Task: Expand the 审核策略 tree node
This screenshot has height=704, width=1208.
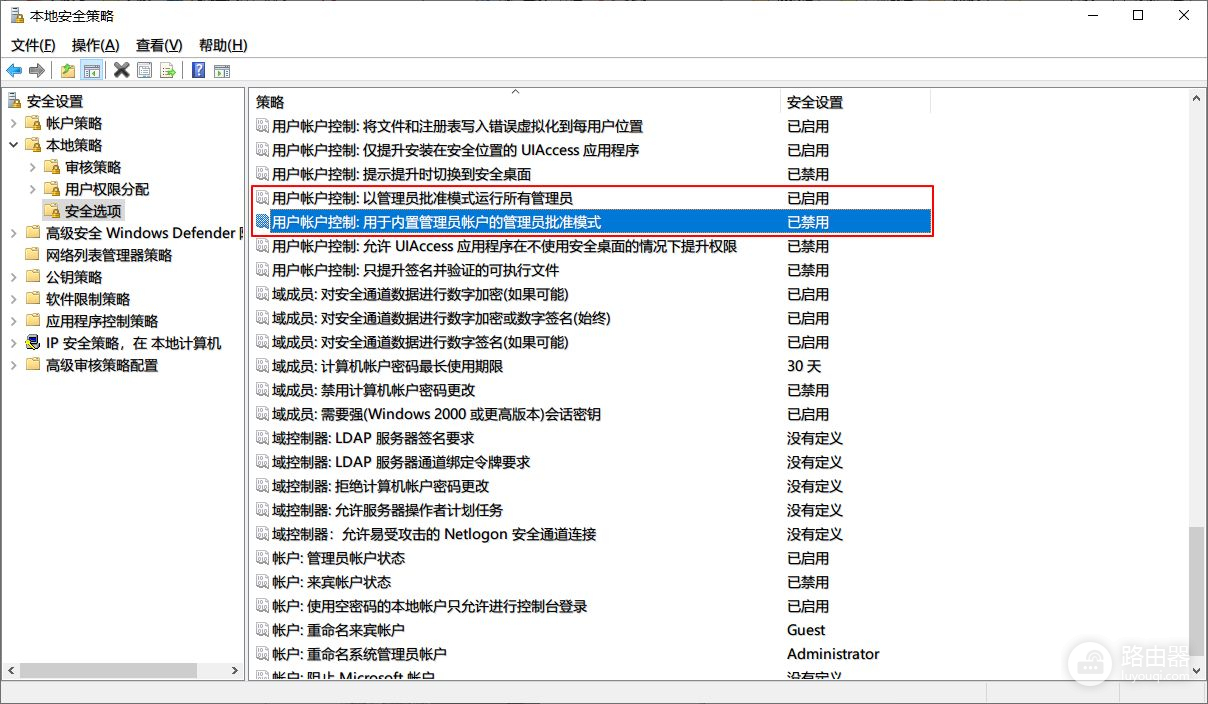Action: 32,167
